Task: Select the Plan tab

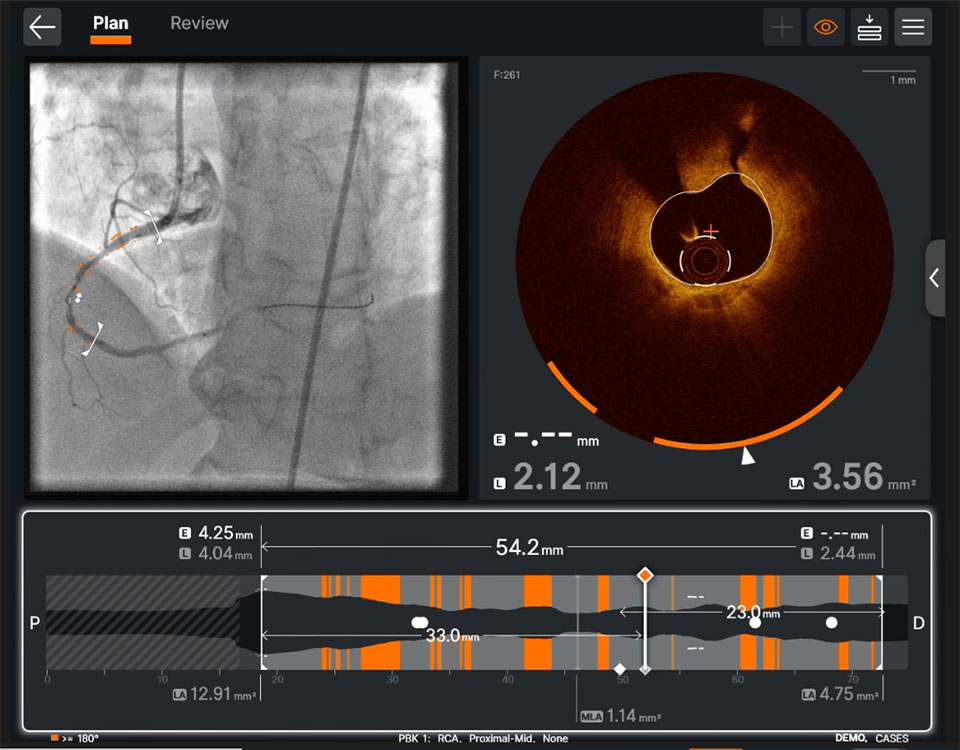Action: click(x=110, y=23)
